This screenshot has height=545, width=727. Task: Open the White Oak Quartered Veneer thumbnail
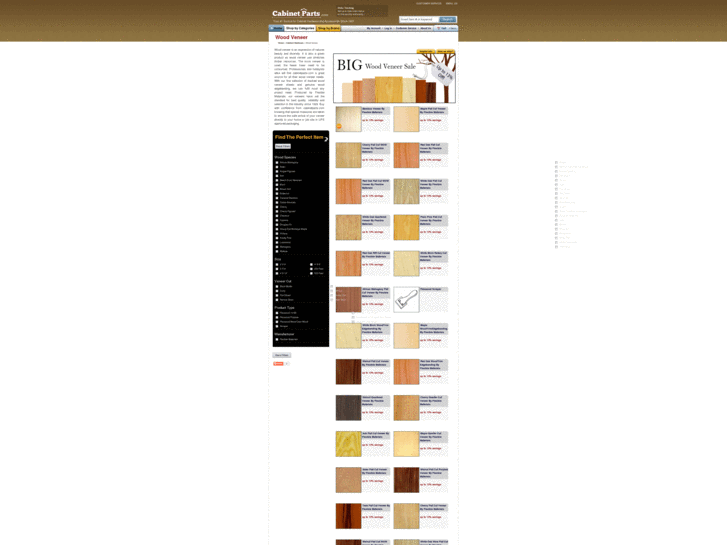pos(348,227)
